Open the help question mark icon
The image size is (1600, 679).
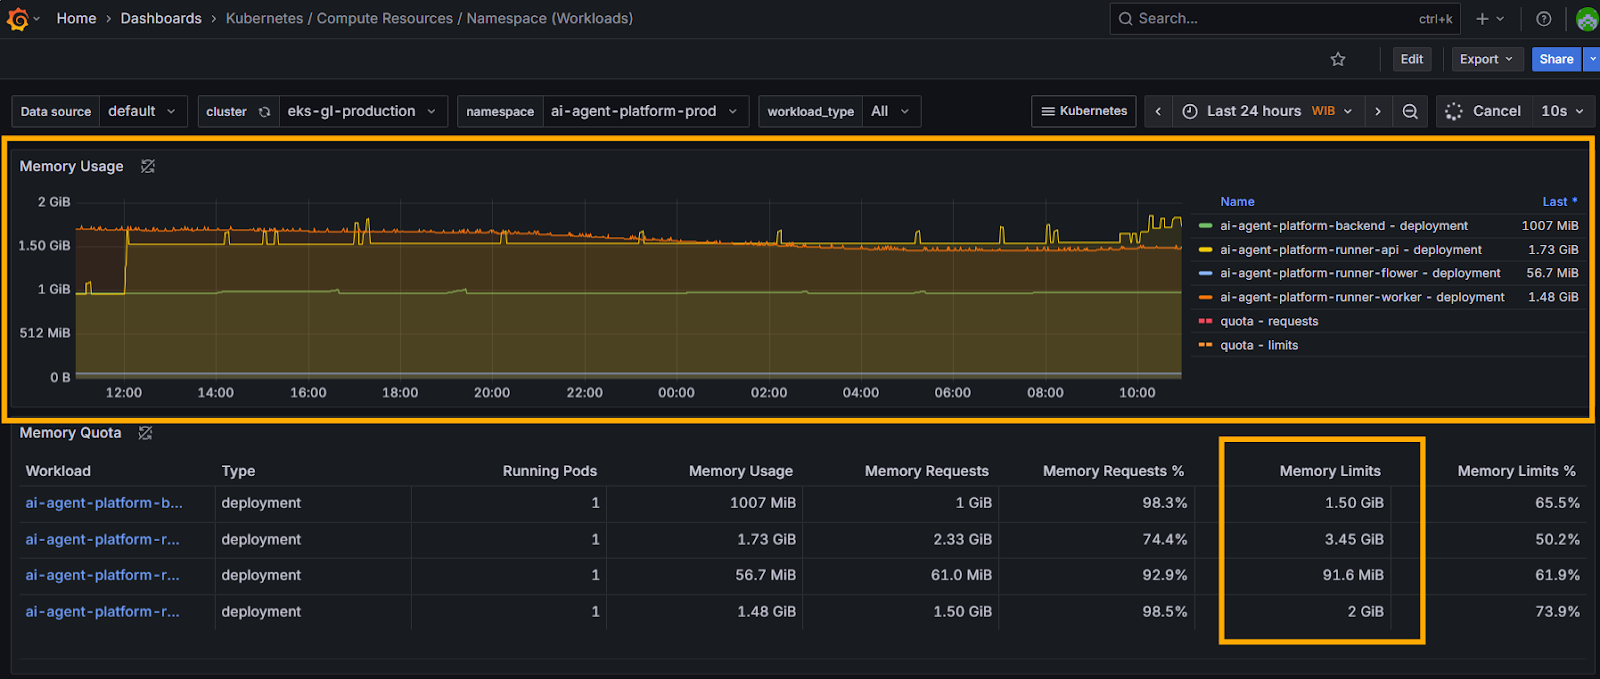[x=1543, y=19]
